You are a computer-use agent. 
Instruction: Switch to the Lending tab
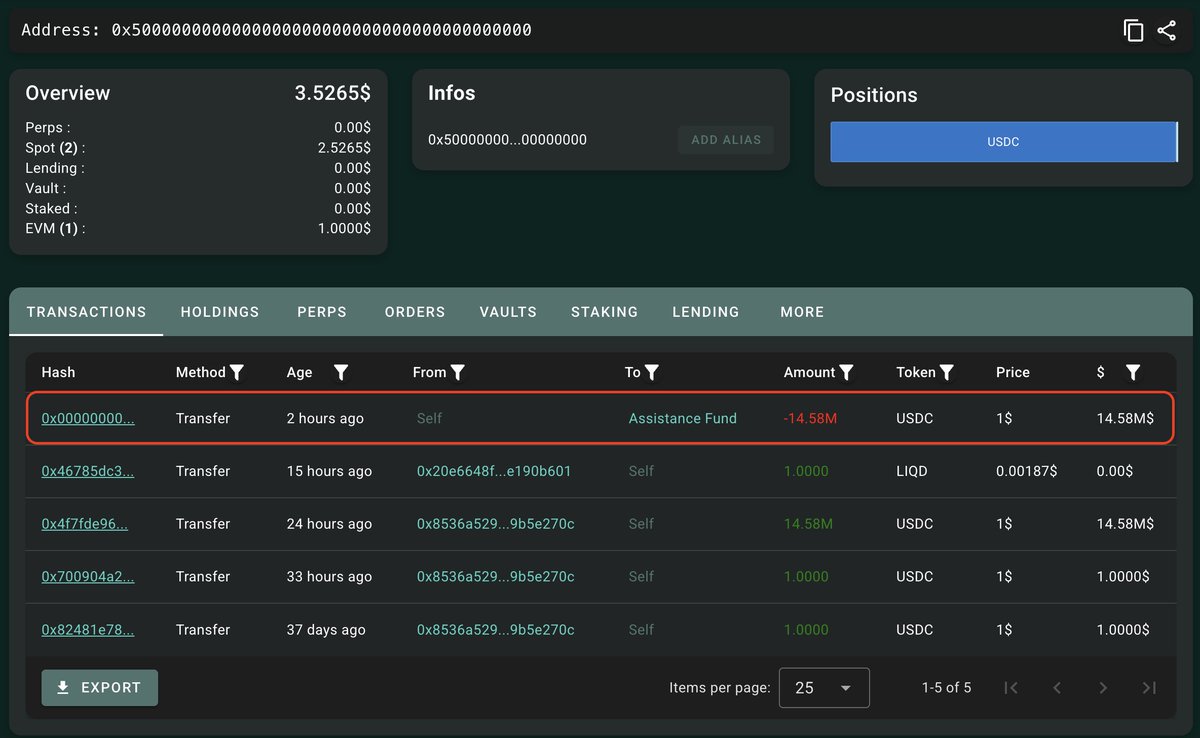click(706, 312)
